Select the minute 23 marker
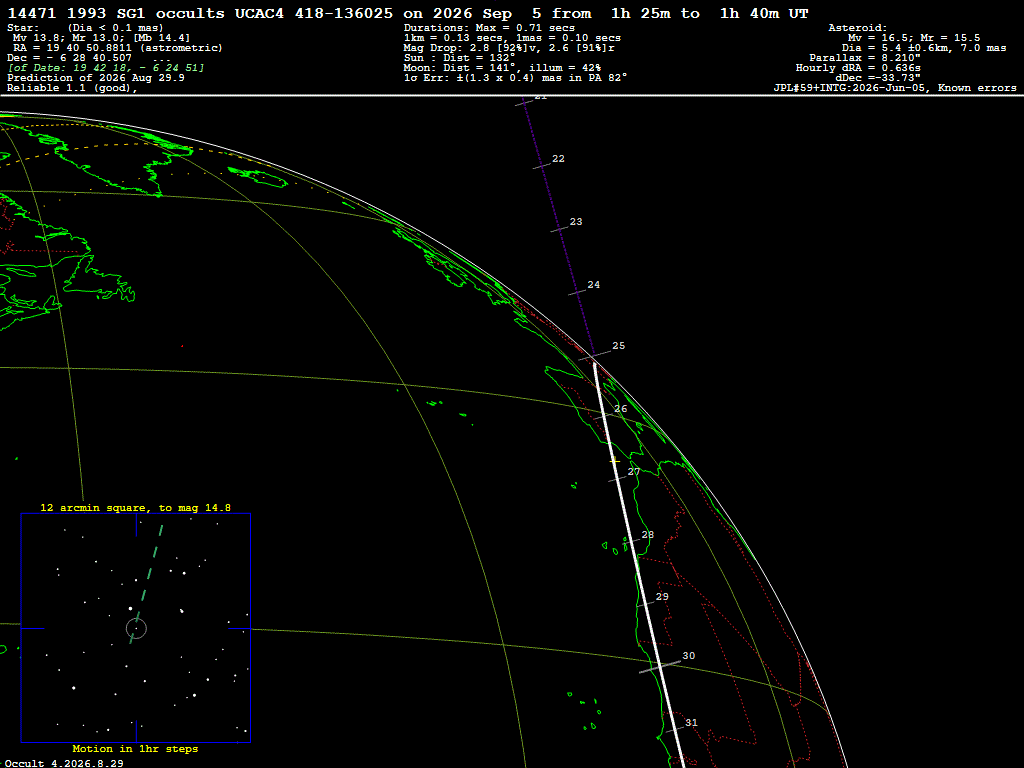Image resolution: width=1024 pixels, height=768 pixels. tap(576, 222)
